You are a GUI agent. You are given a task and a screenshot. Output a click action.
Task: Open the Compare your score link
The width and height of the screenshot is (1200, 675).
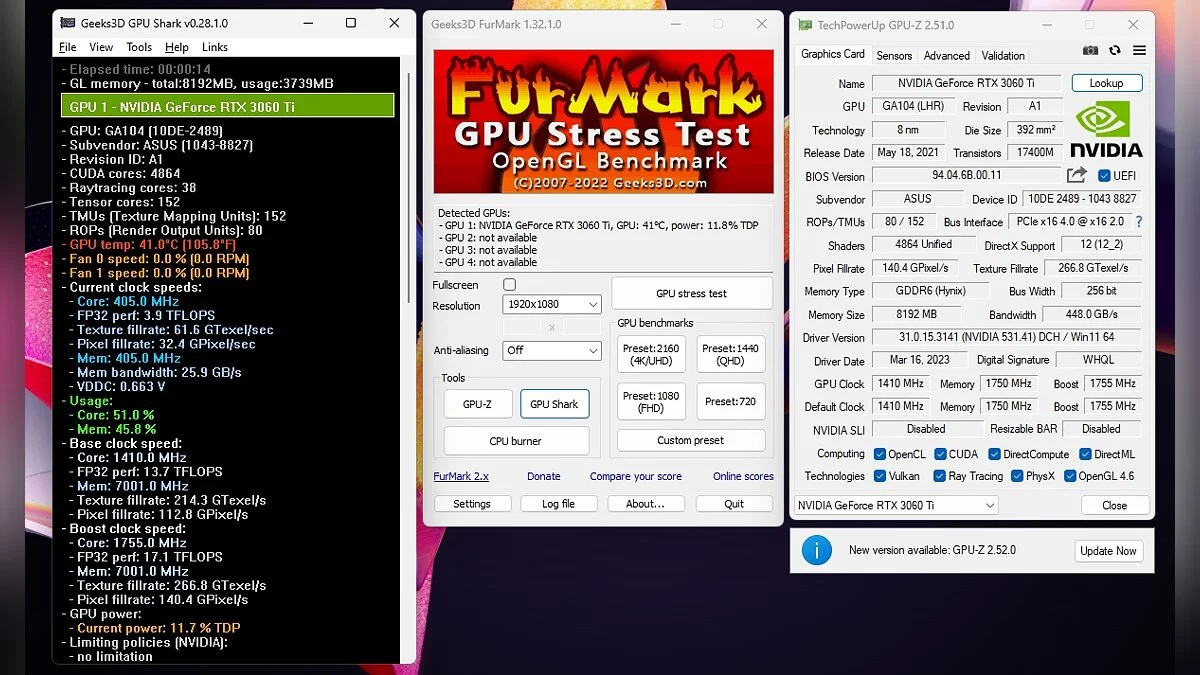point(635,476)
